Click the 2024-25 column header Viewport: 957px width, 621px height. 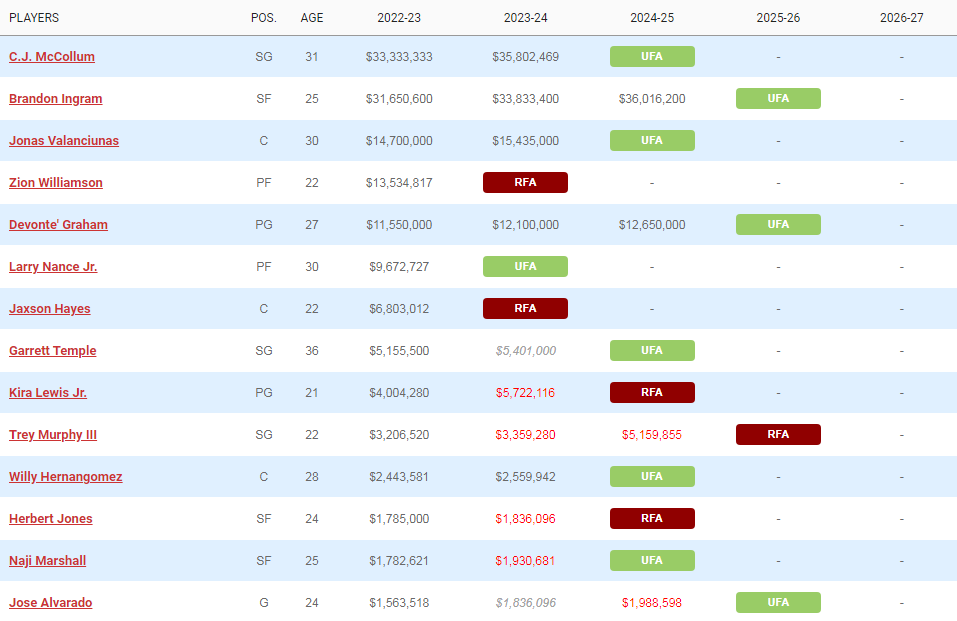(652, 18)
